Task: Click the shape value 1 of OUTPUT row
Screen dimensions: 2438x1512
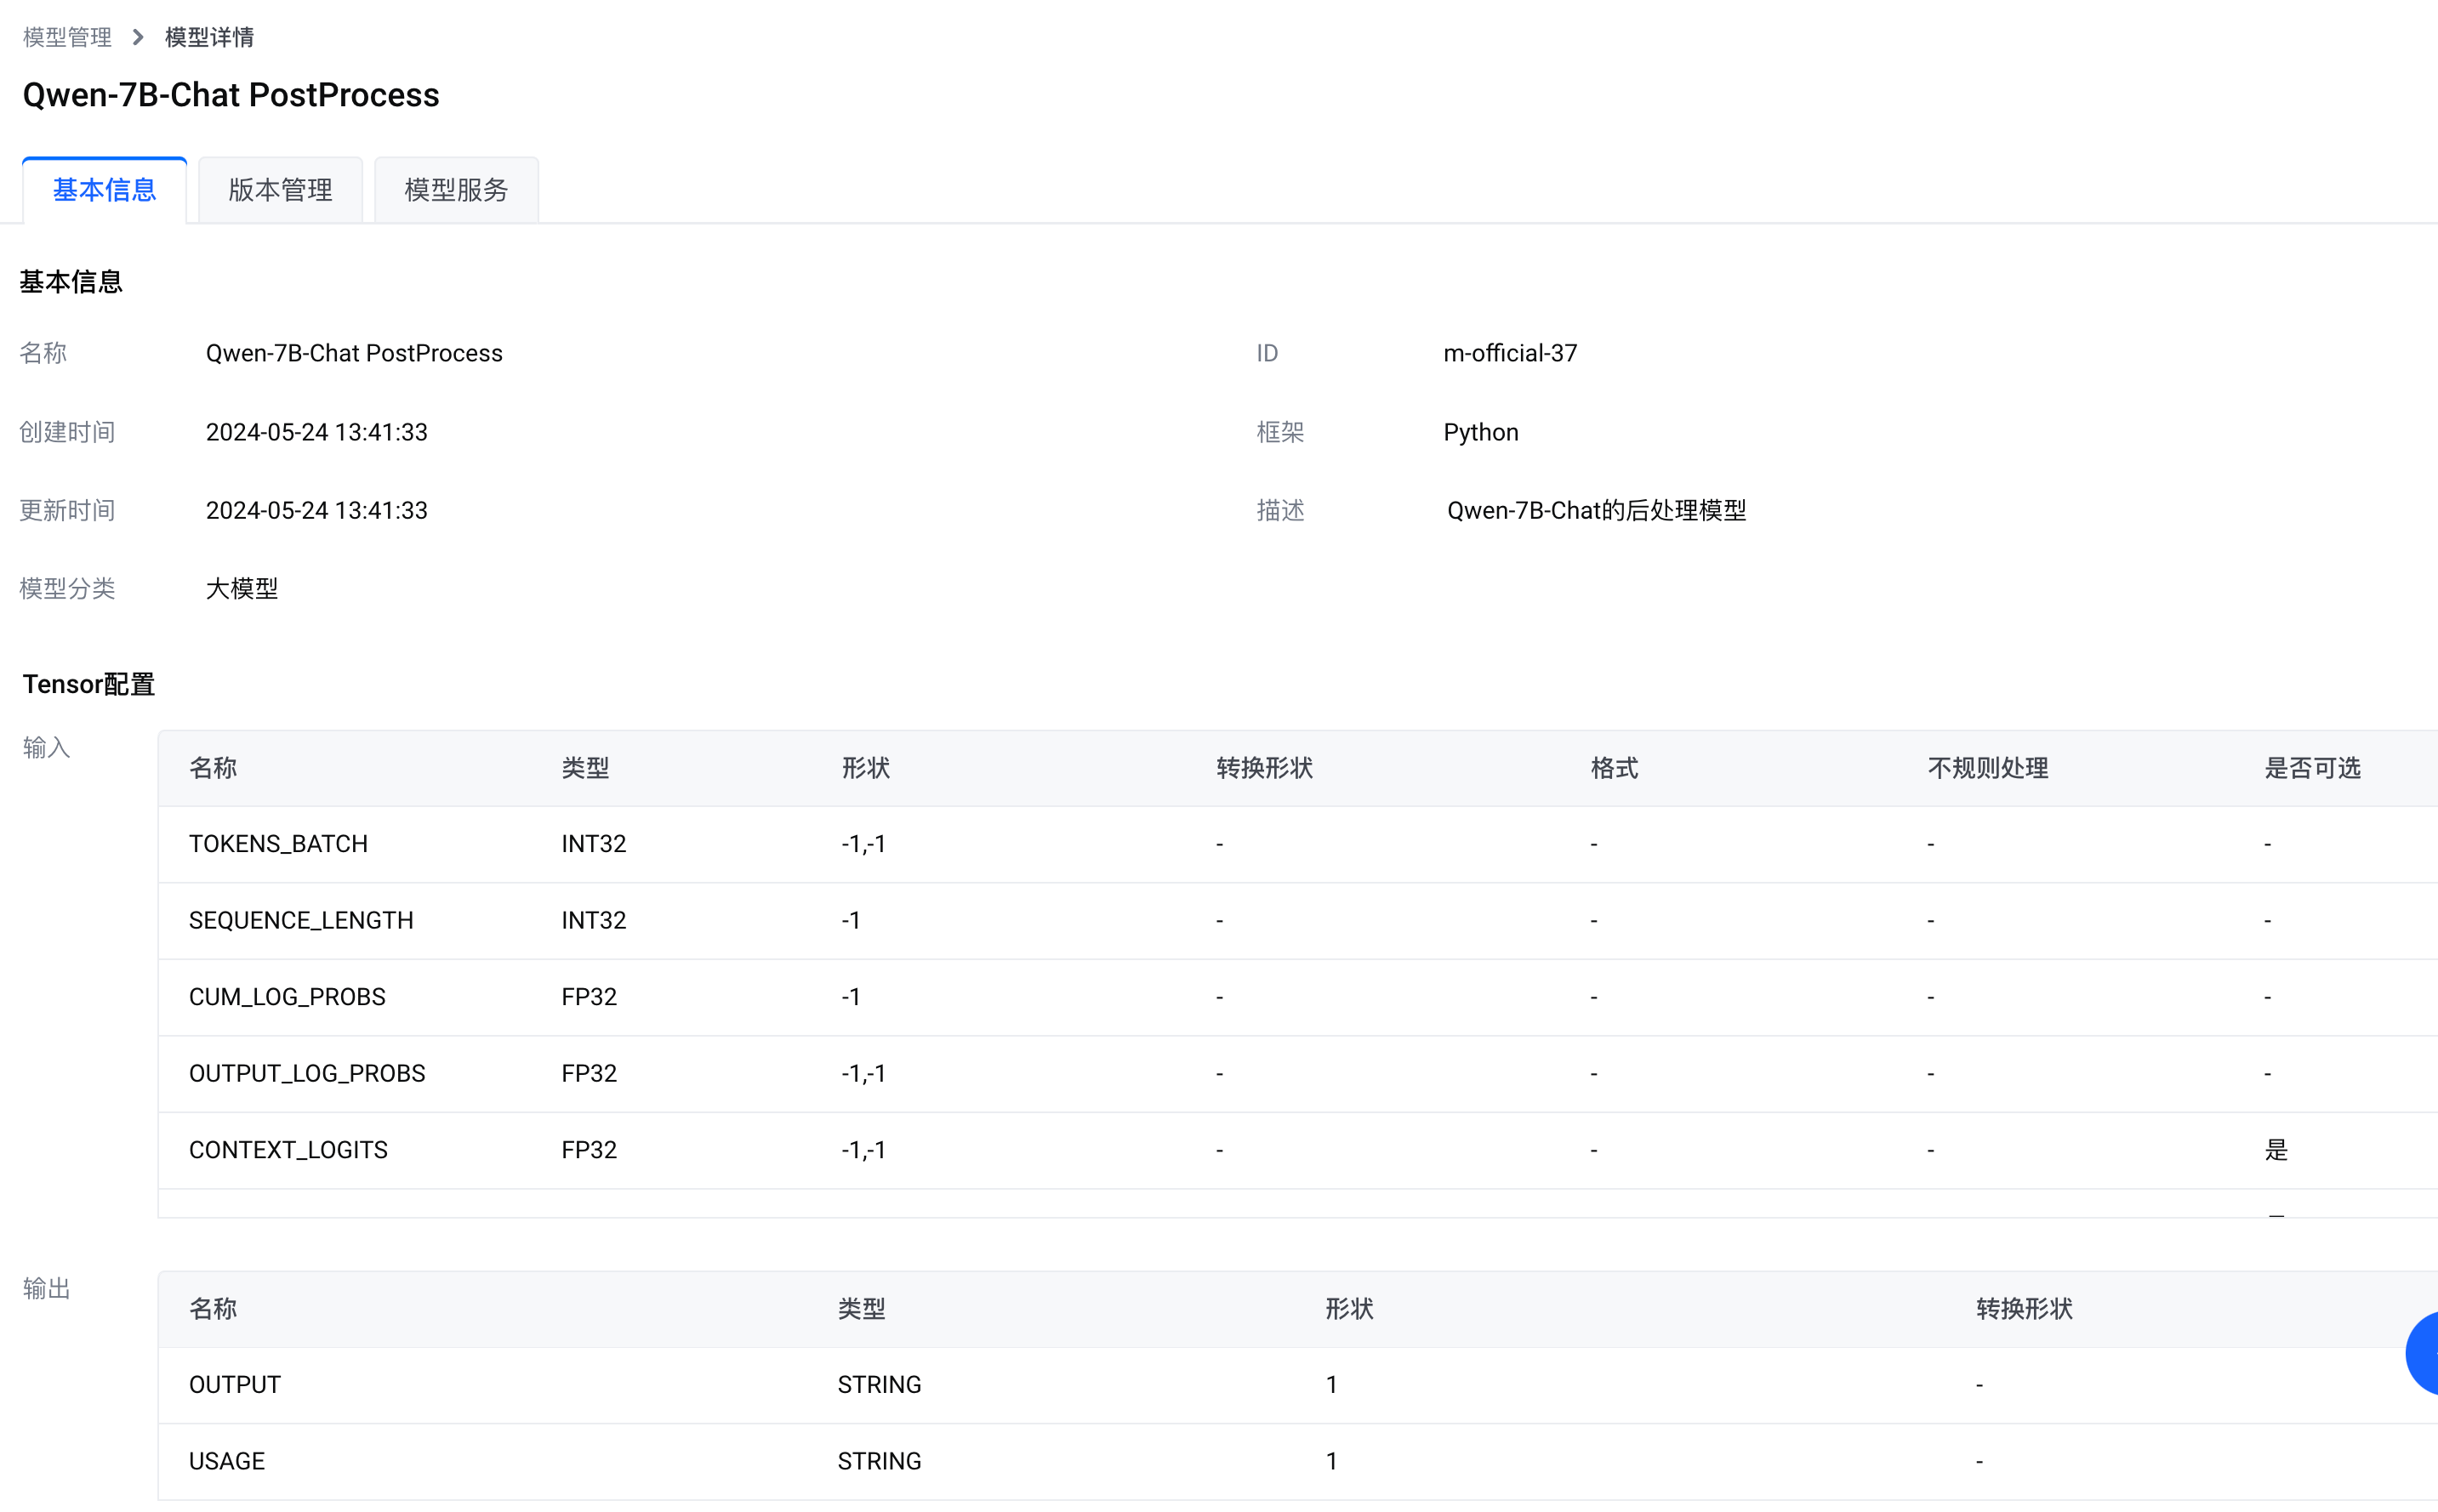Action: coord(1331,1385)
